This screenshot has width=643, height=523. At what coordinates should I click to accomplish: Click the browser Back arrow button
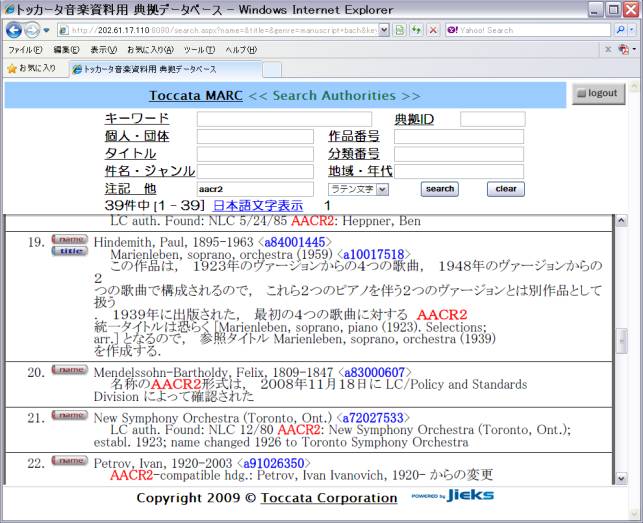tap(14, 30)
